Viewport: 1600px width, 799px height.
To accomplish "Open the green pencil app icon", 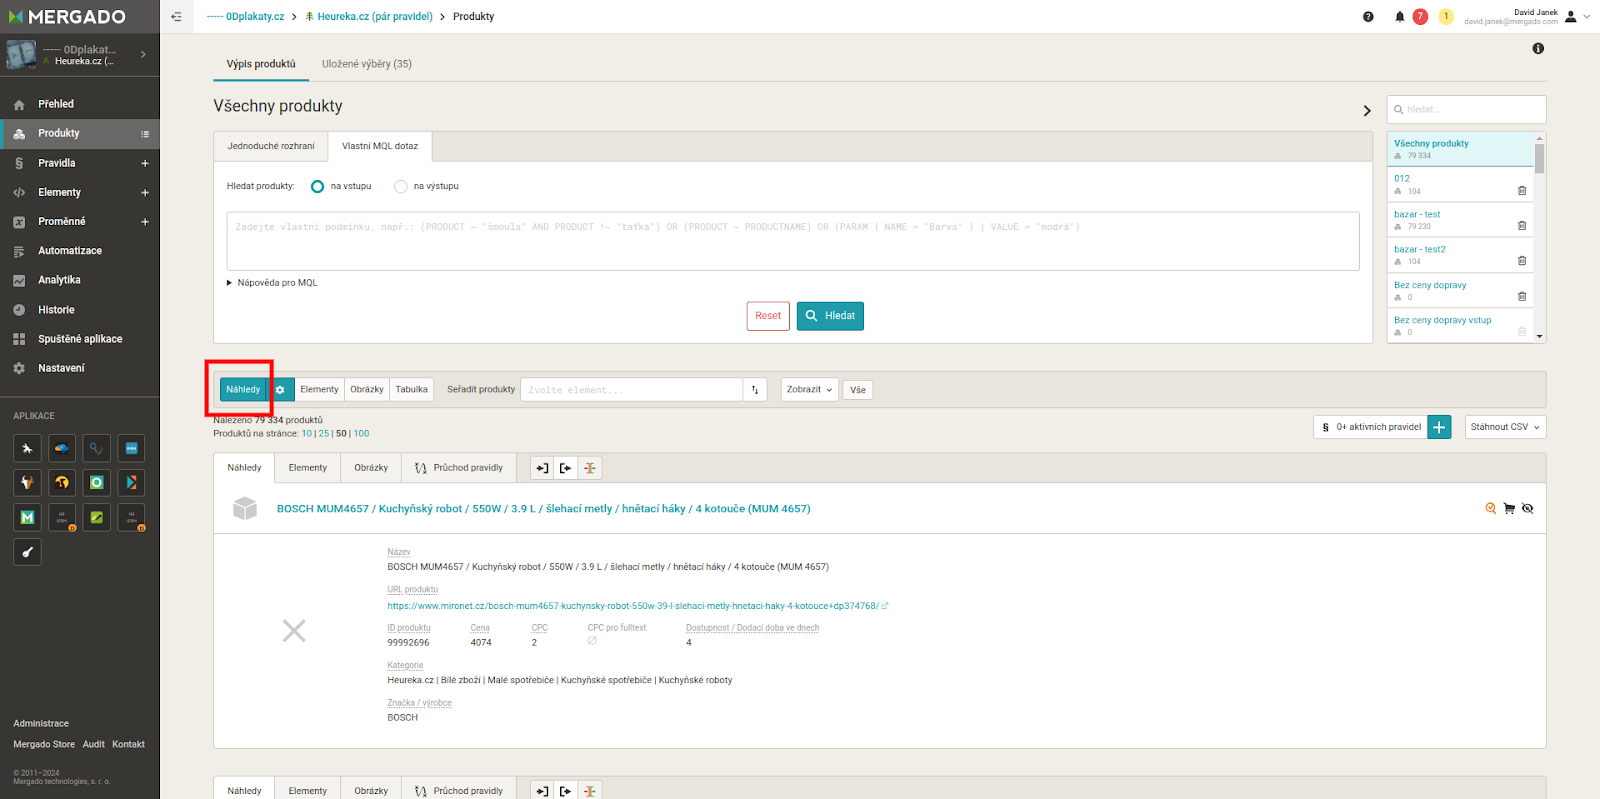I will 97,517.
